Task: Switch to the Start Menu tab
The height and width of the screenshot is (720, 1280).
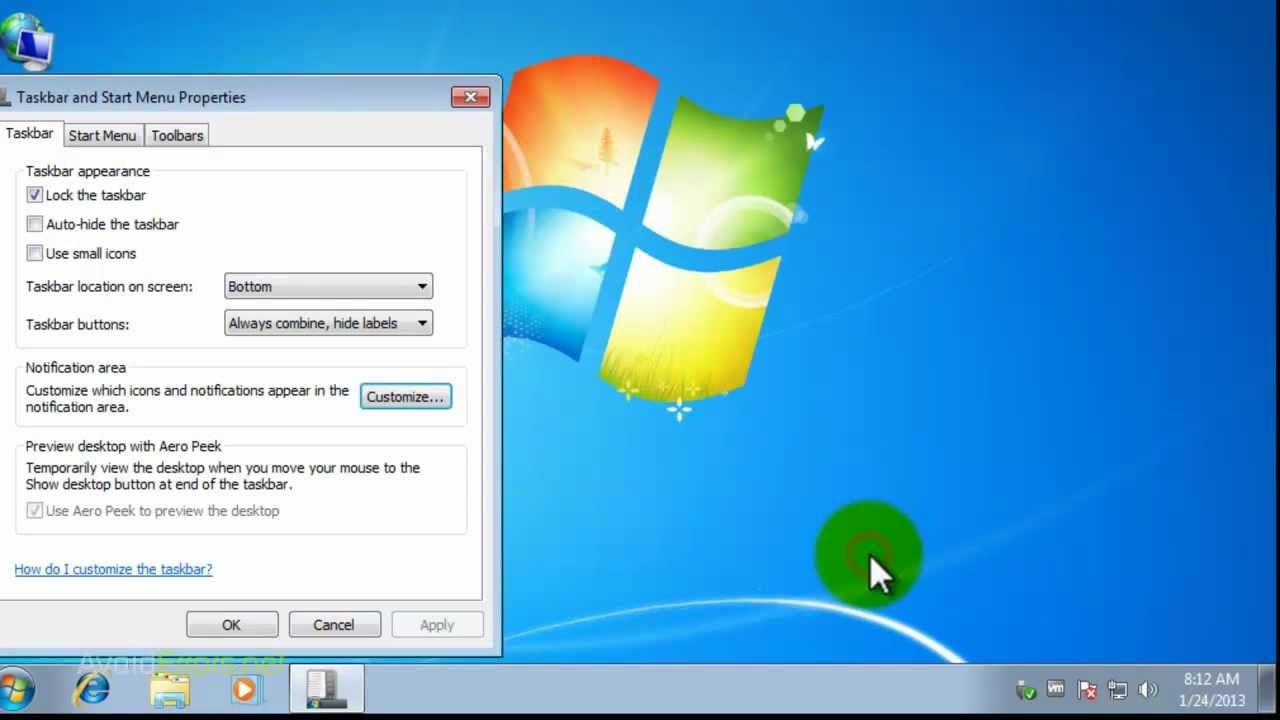Action: pos(102,135)
